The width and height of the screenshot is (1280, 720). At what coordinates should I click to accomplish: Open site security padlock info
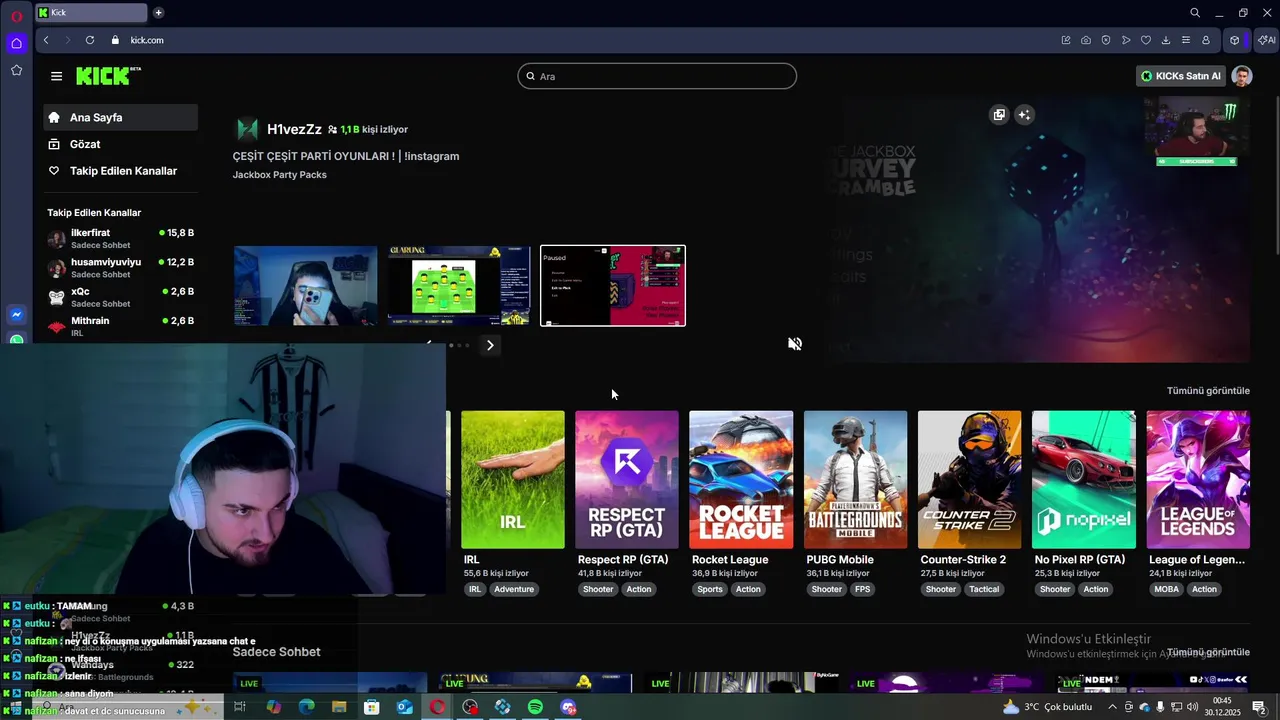click(115, 40)
